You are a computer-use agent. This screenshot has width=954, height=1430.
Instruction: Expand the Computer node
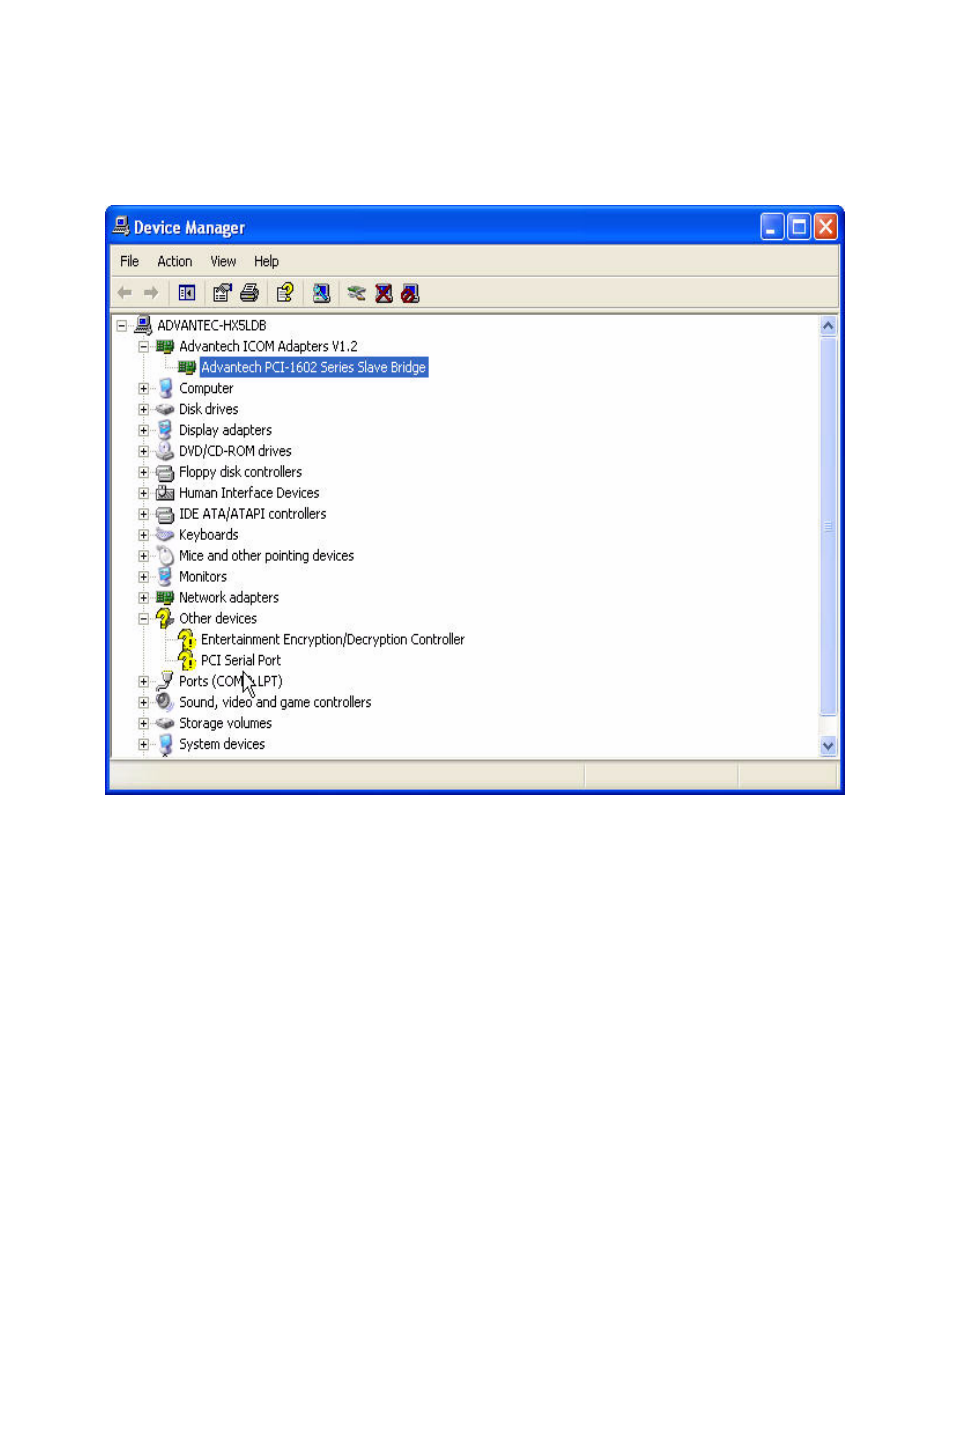tap(144, 389)
